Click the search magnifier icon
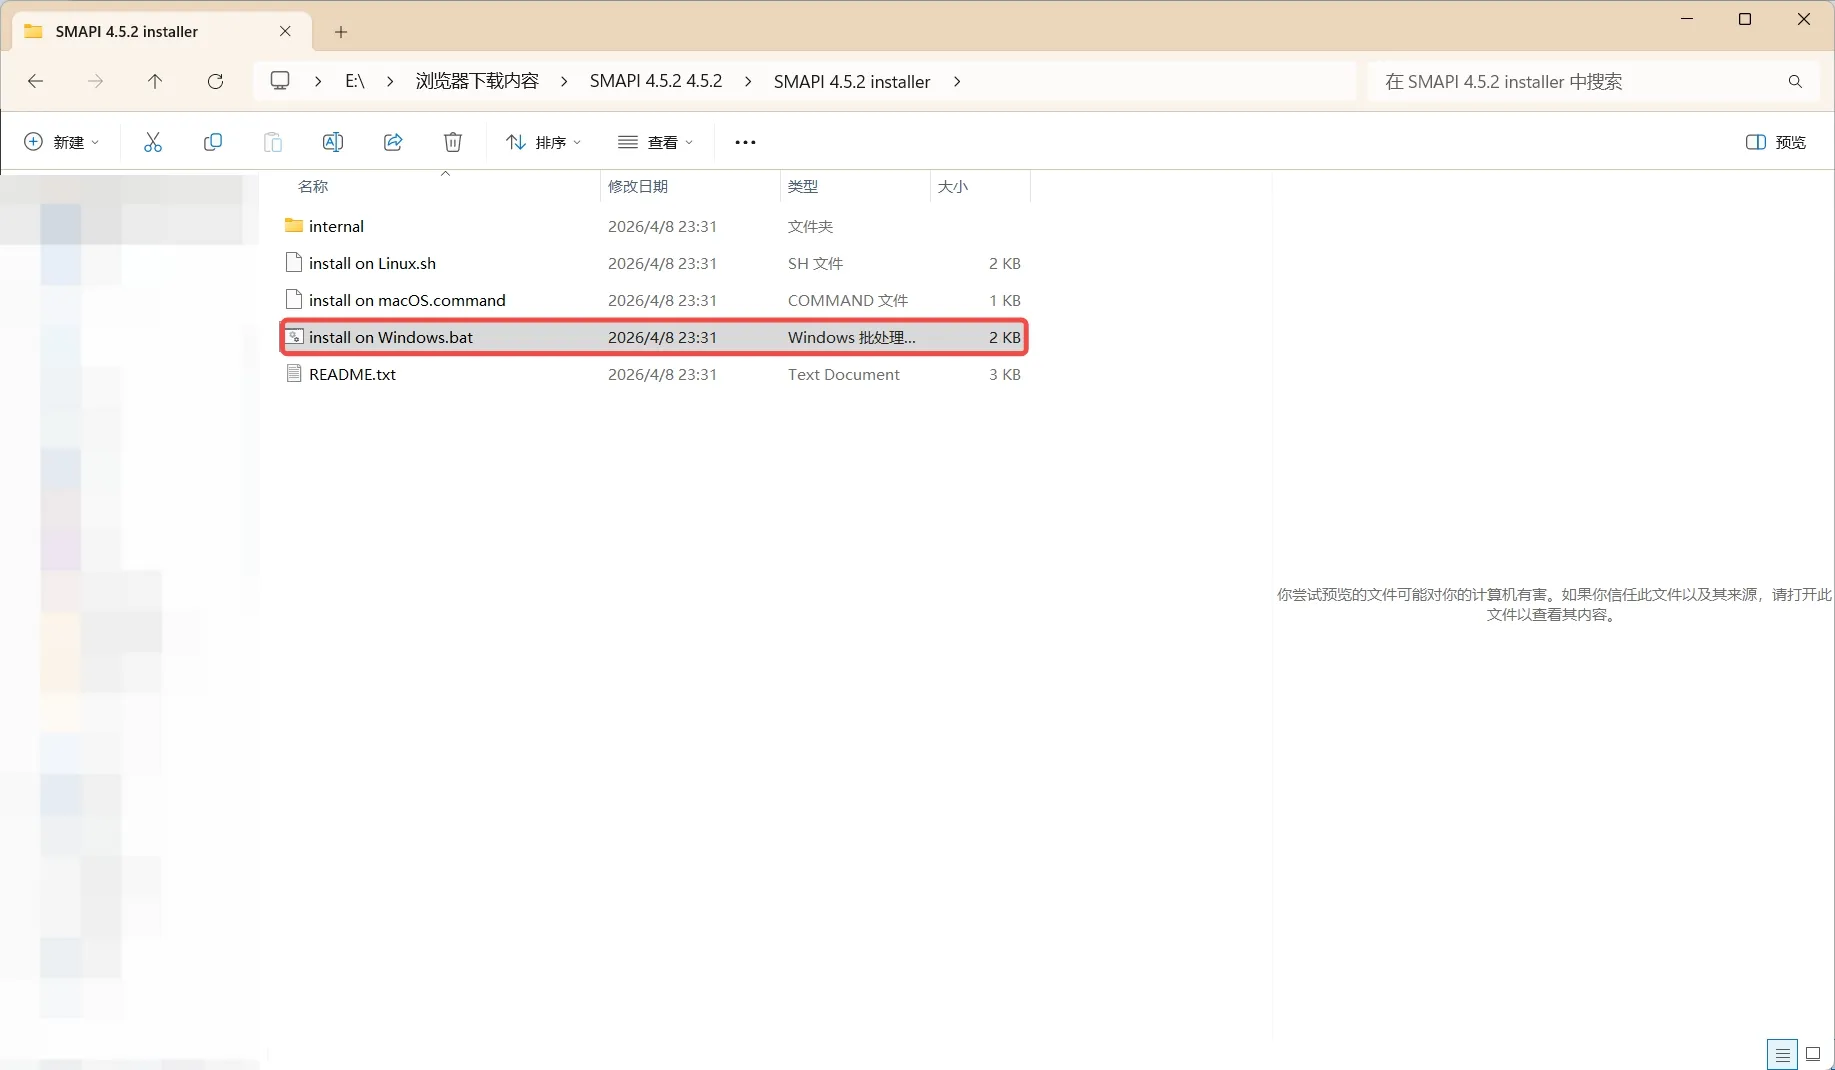The width and height of the screenshot is (1835, 1070). 1795,82
